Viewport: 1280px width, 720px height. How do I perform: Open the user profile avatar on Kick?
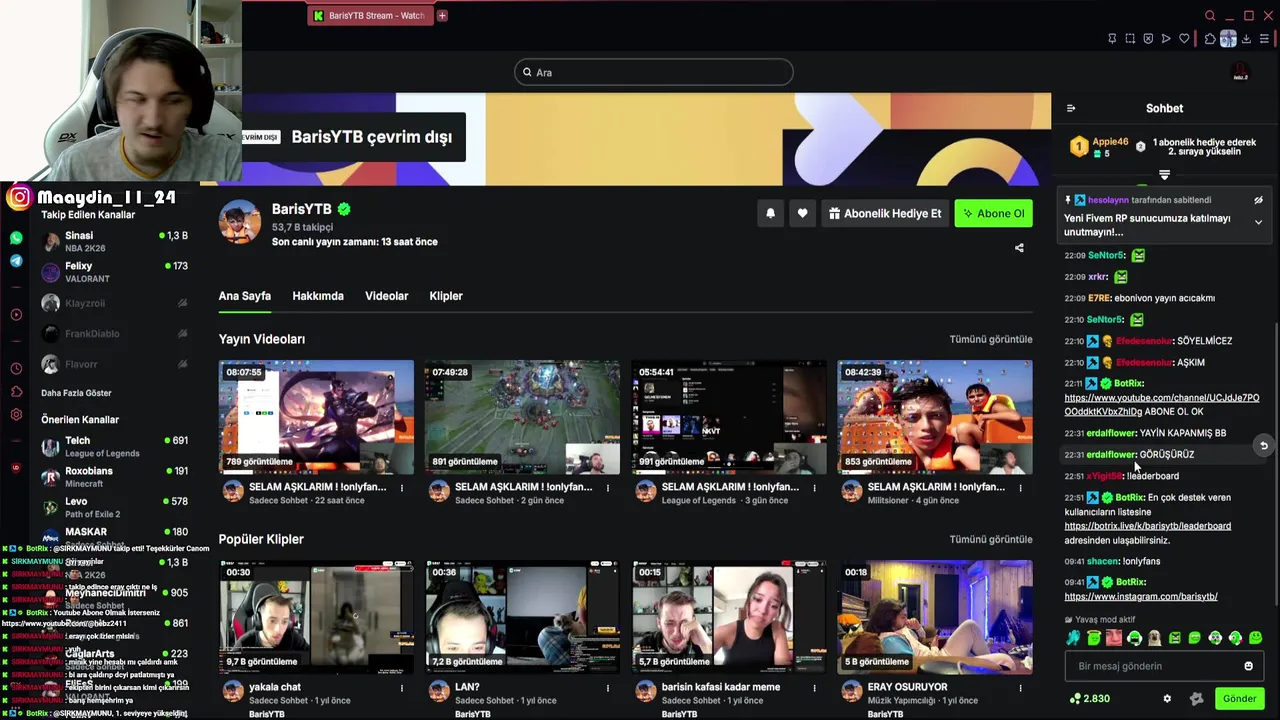[1239, 73]
